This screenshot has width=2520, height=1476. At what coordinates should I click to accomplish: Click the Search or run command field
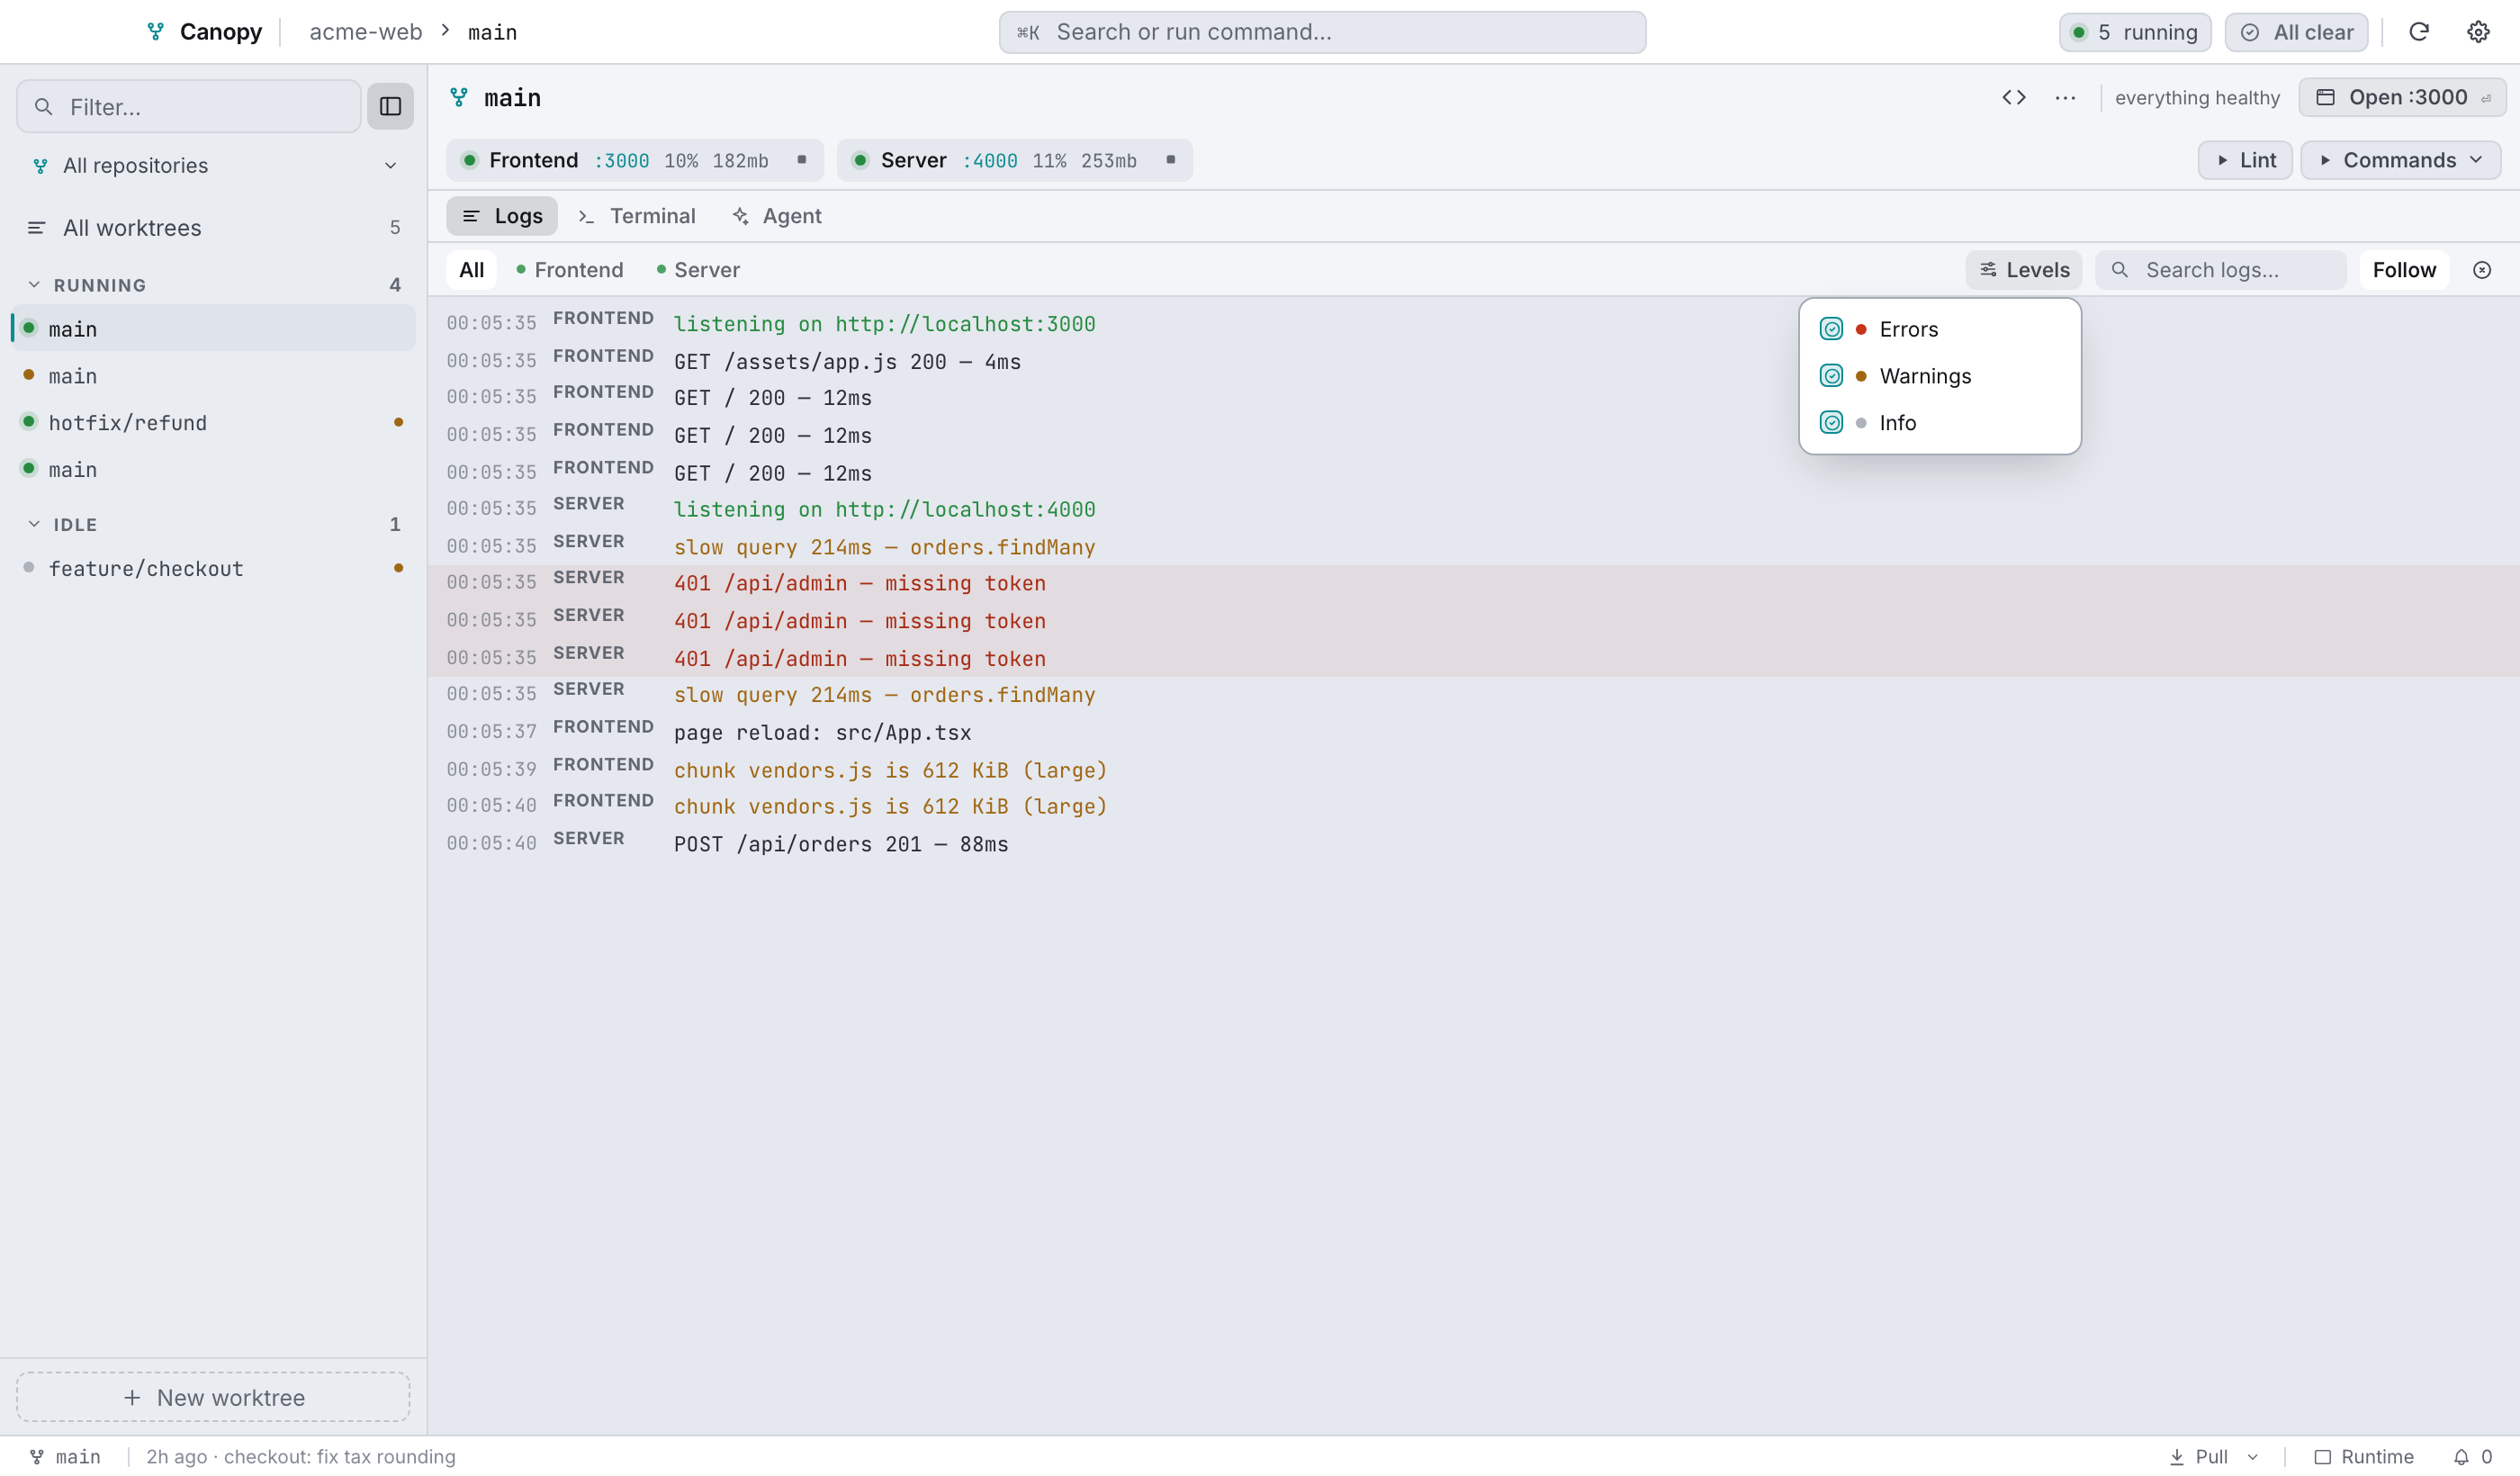(1322, 32)
